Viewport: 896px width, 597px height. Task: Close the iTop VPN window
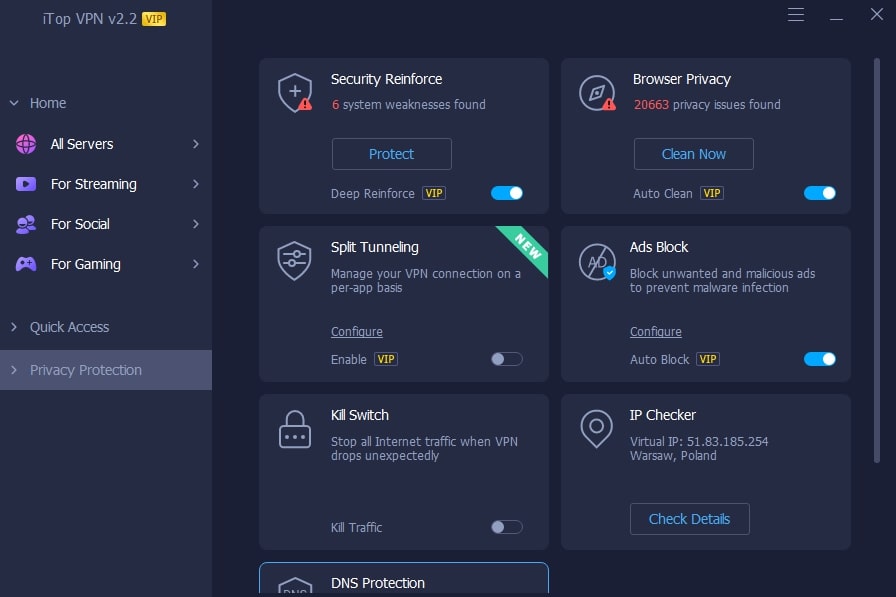[877, 14]
